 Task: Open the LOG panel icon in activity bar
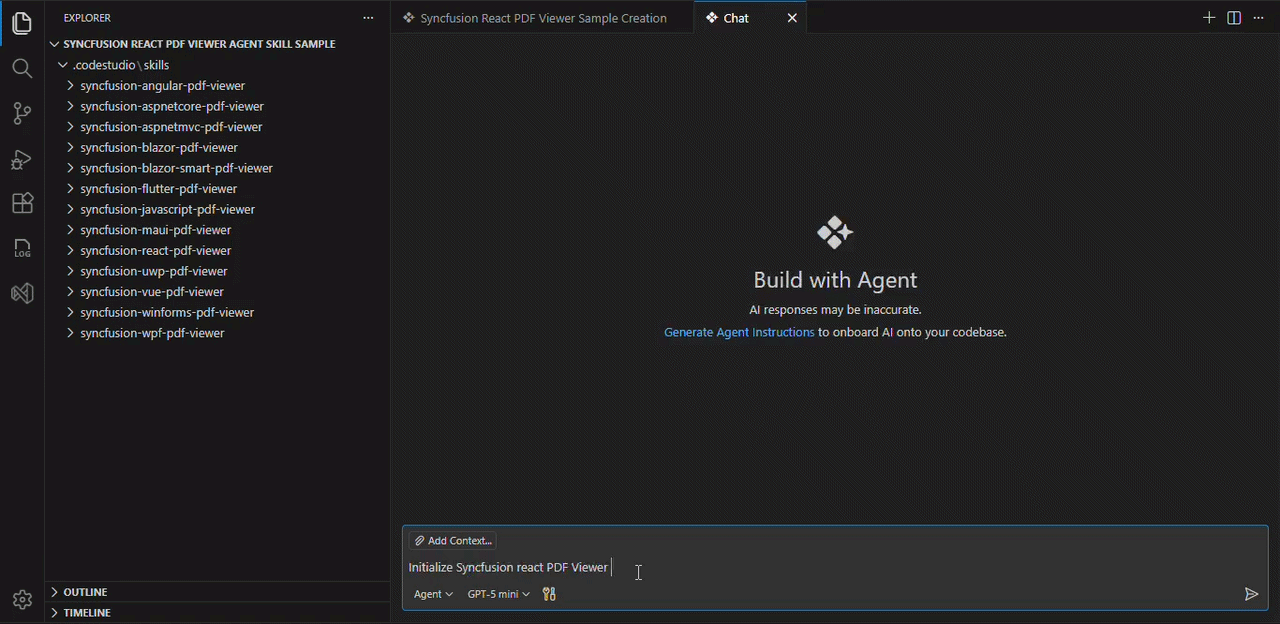pyautogui.click(x=22, y=249)
